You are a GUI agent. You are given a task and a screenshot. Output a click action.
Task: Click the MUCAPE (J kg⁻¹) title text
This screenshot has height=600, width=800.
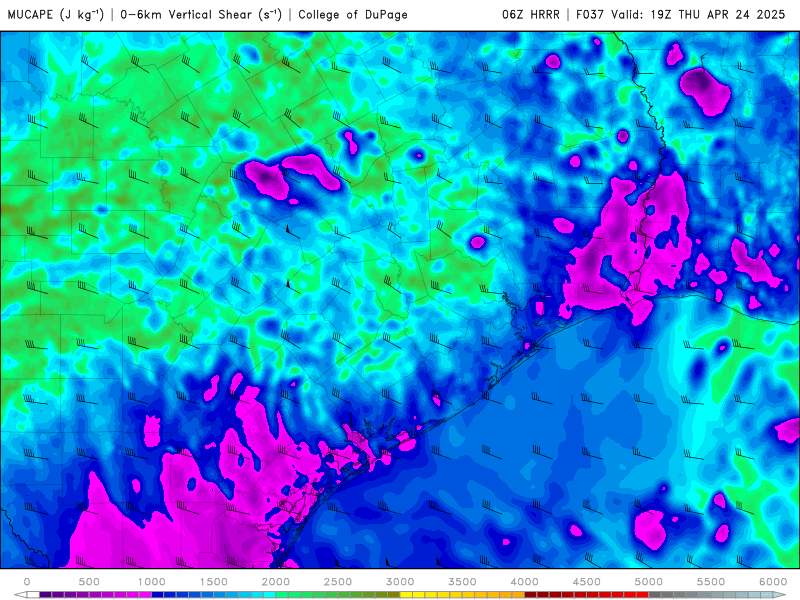[56, 14]
